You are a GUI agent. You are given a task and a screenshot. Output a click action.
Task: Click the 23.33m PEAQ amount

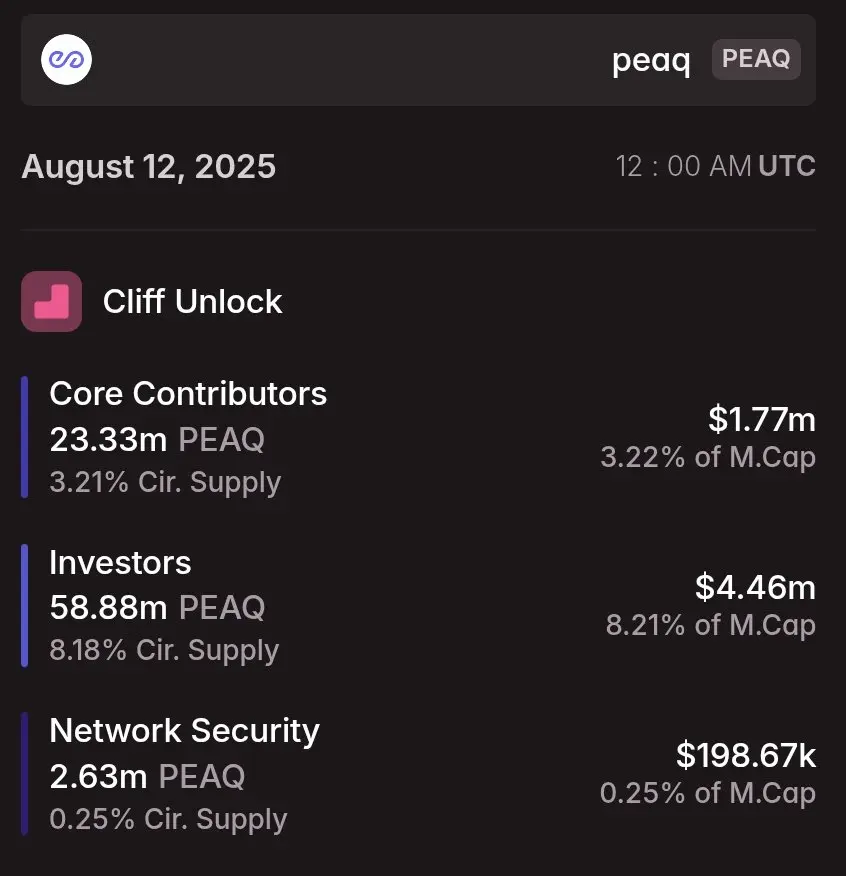coord(157,439)
